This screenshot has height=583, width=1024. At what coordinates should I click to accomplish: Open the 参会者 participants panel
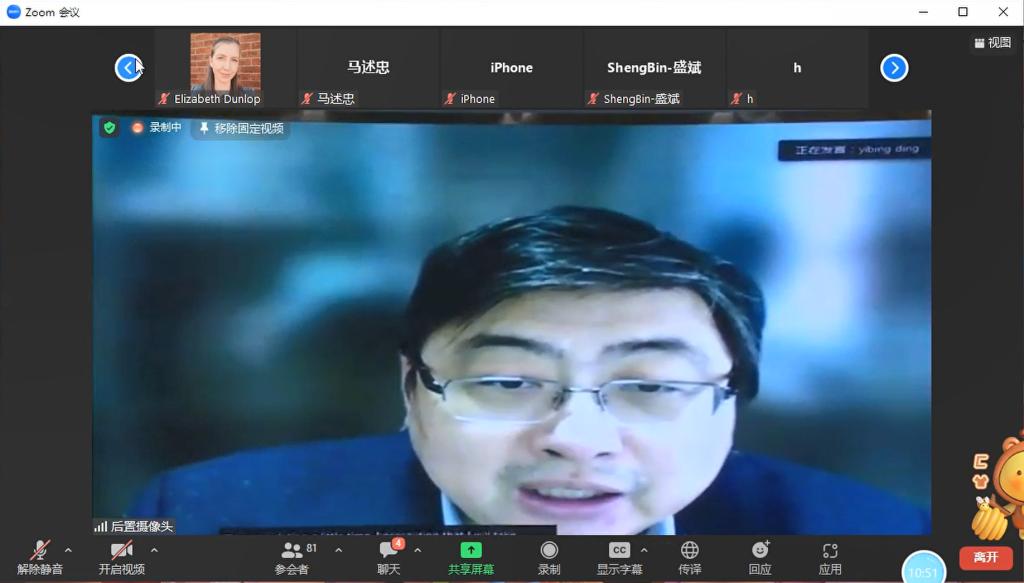click(x=292, y=551)
